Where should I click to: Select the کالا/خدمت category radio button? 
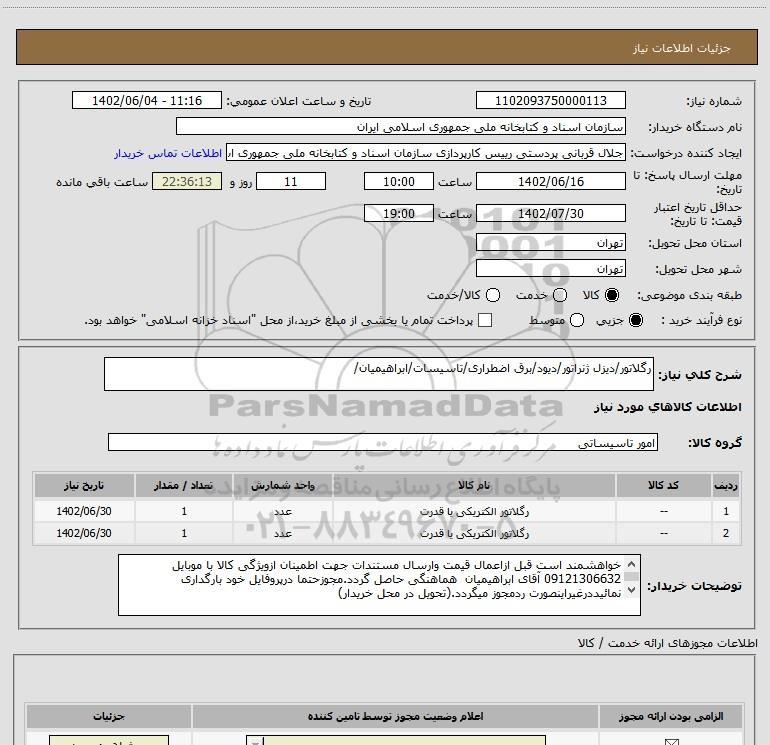(x=493, y=295)
